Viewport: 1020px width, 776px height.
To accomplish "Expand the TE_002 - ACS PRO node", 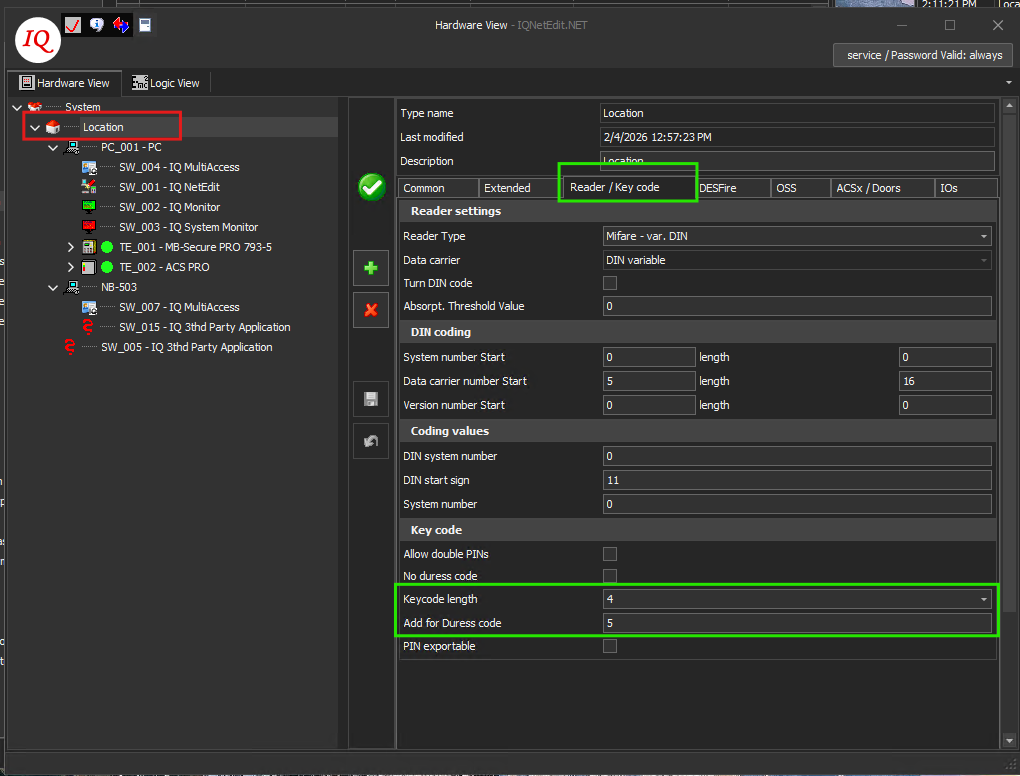I will coord(71,267).
